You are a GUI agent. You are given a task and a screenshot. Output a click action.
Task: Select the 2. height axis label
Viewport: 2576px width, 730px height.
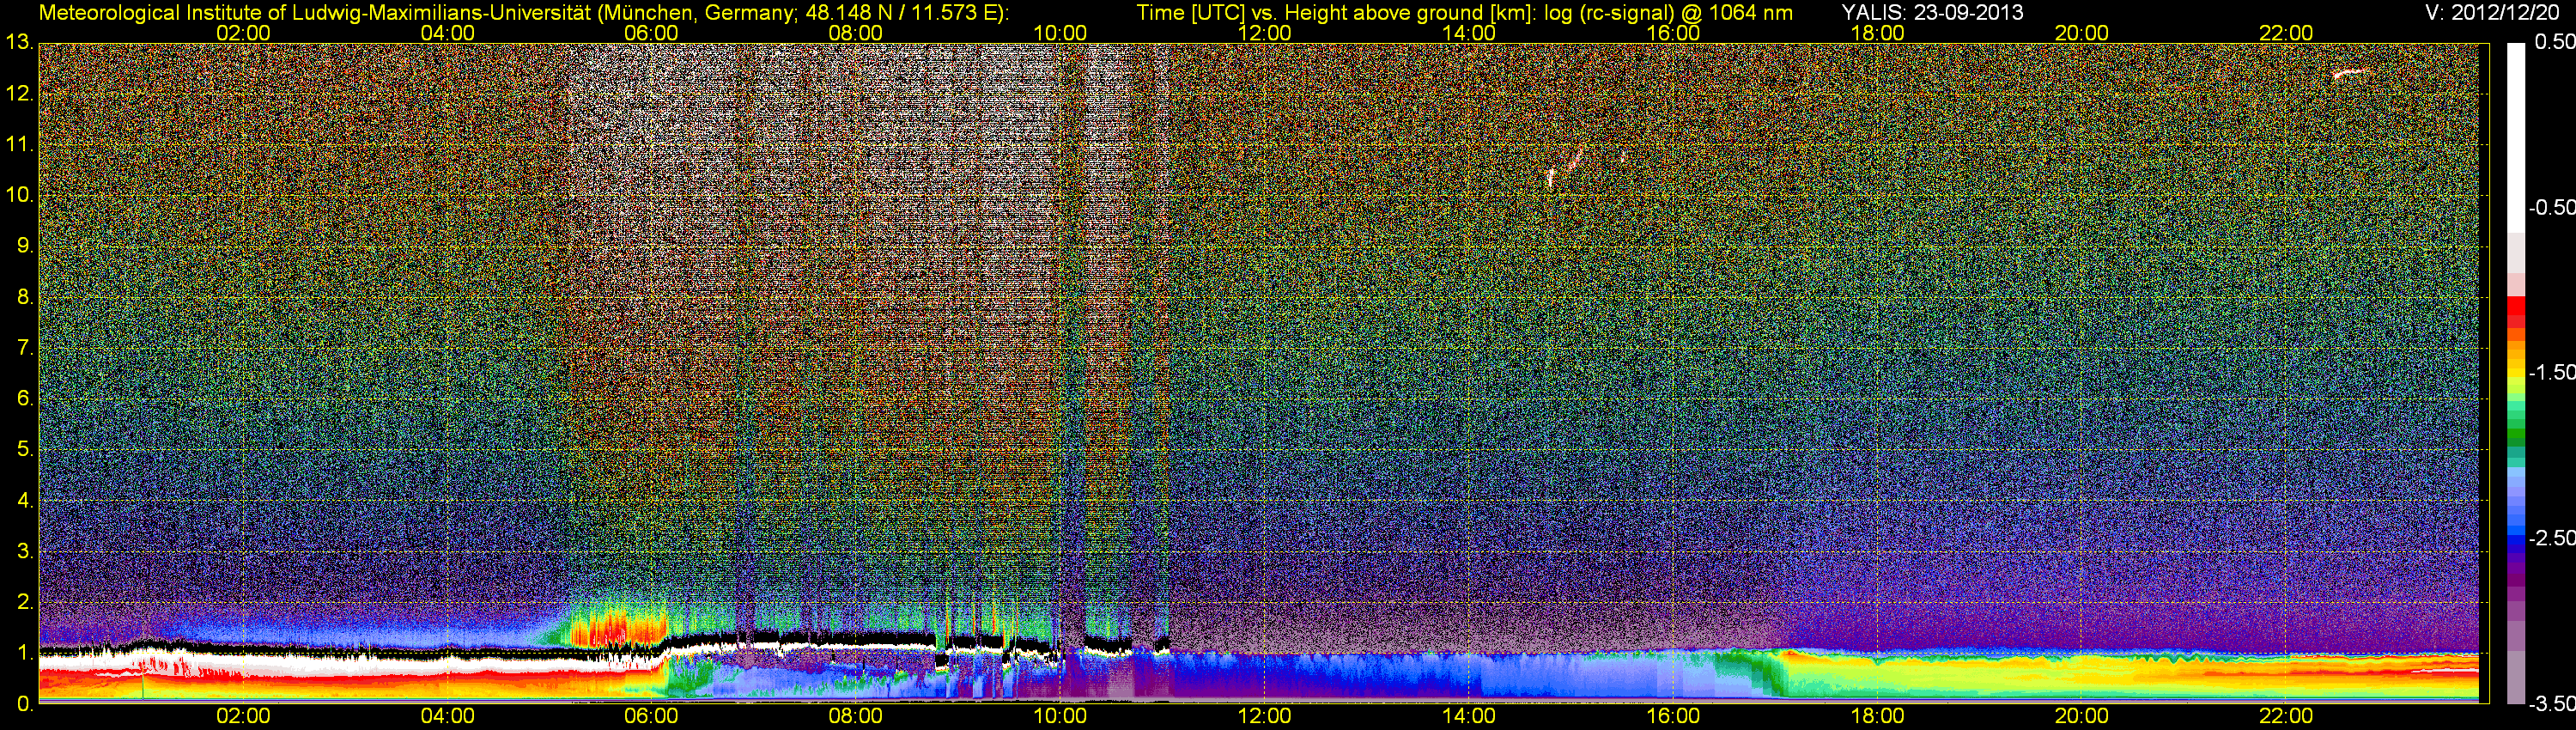click(24, 602)
